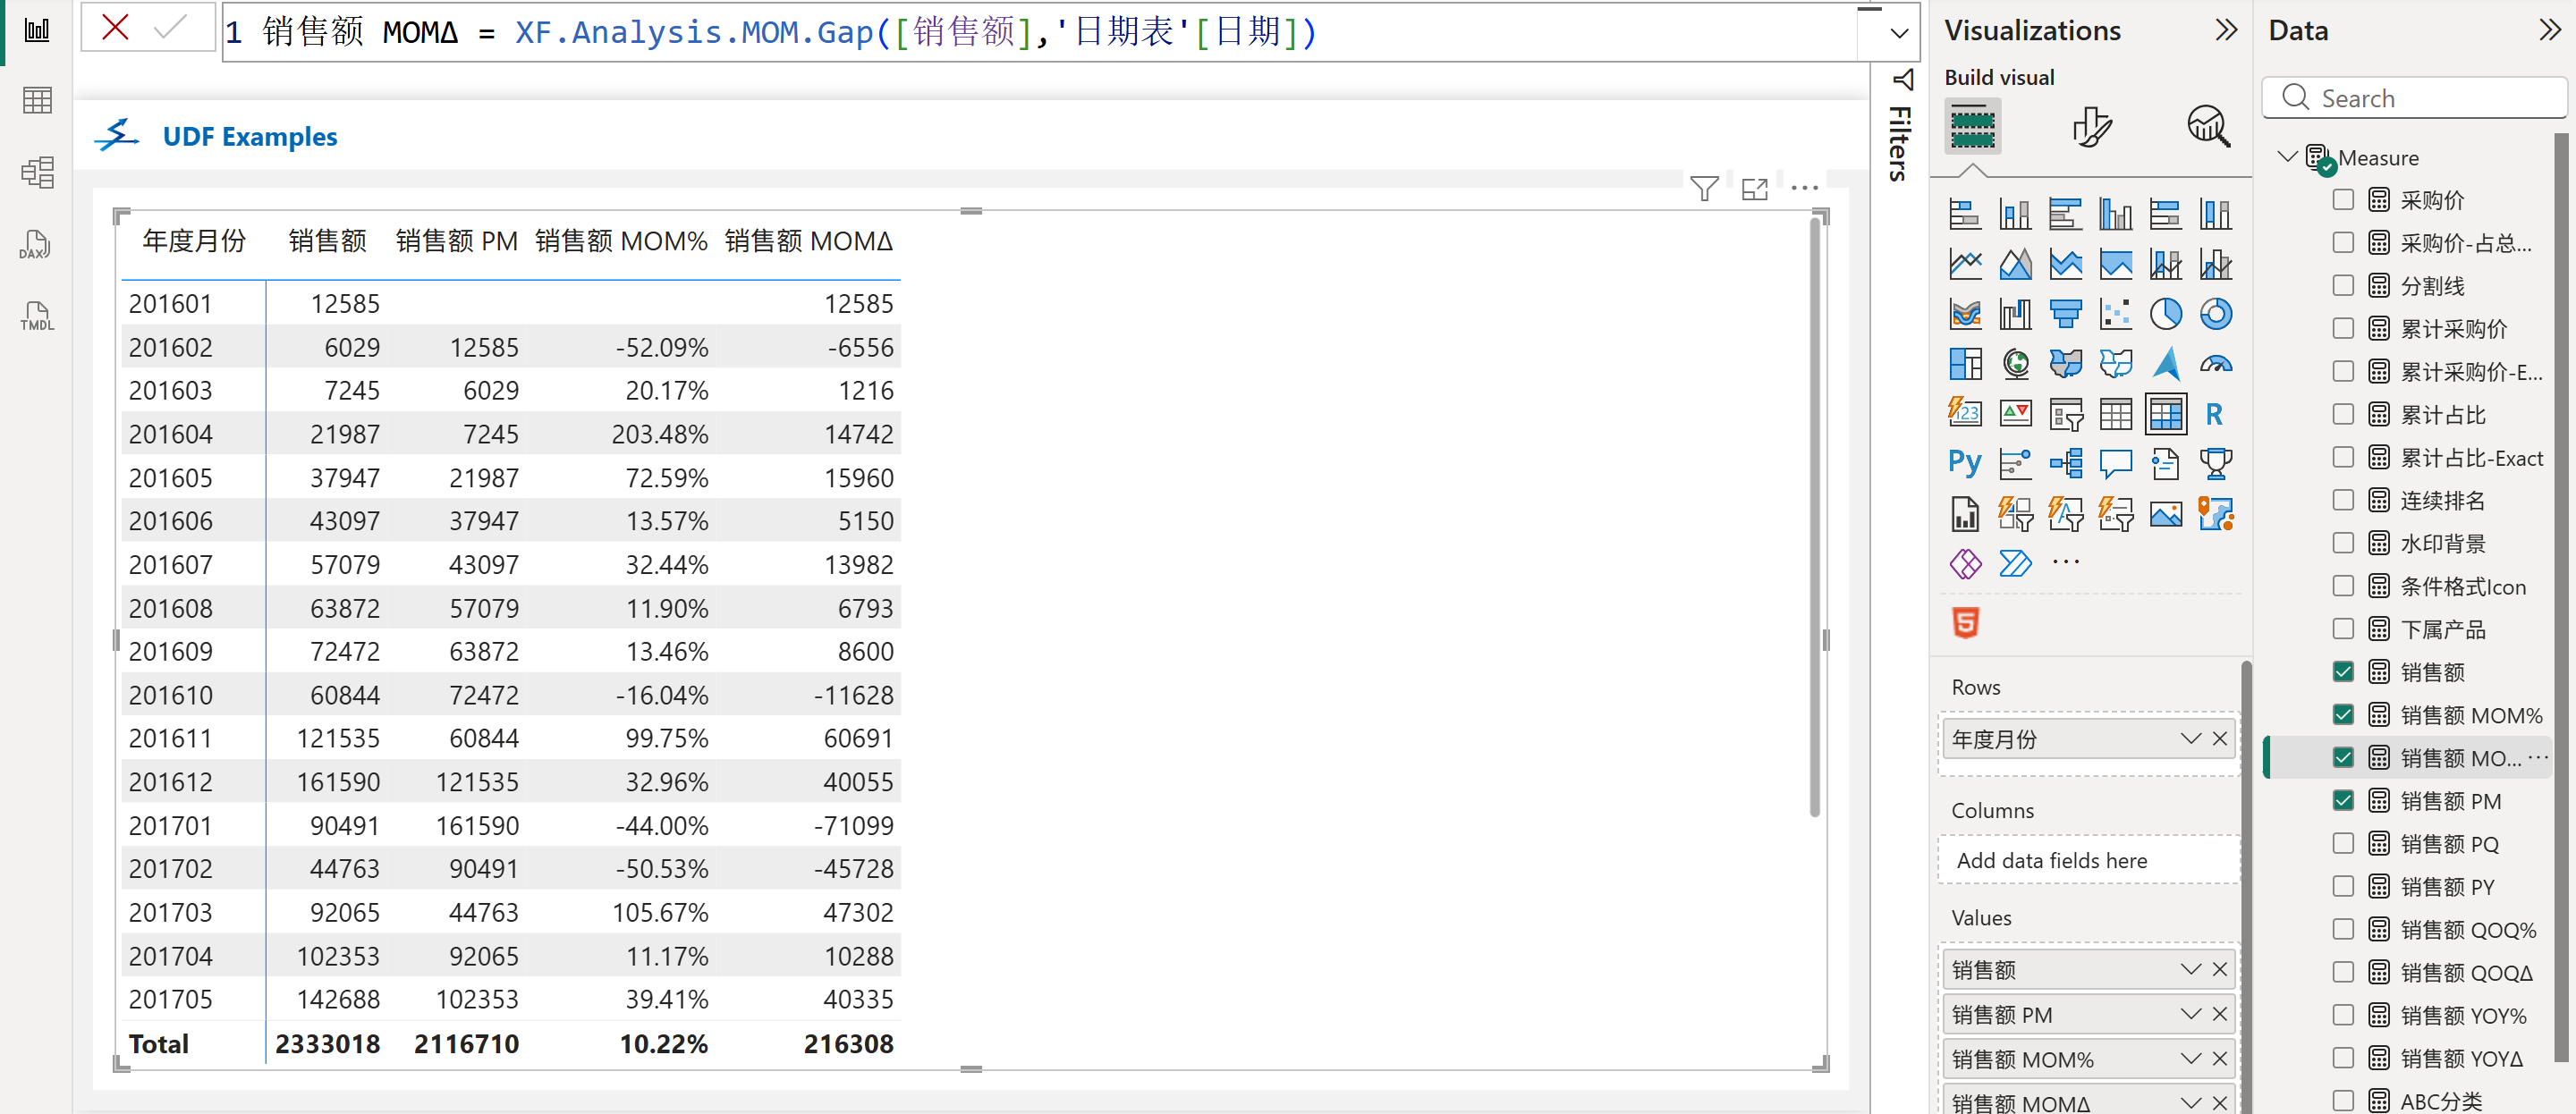Image resolution: width=2576 pixels, height=1114 pixels.
Task: Select the Python visual icon
Action: [x=1964, y=463]
